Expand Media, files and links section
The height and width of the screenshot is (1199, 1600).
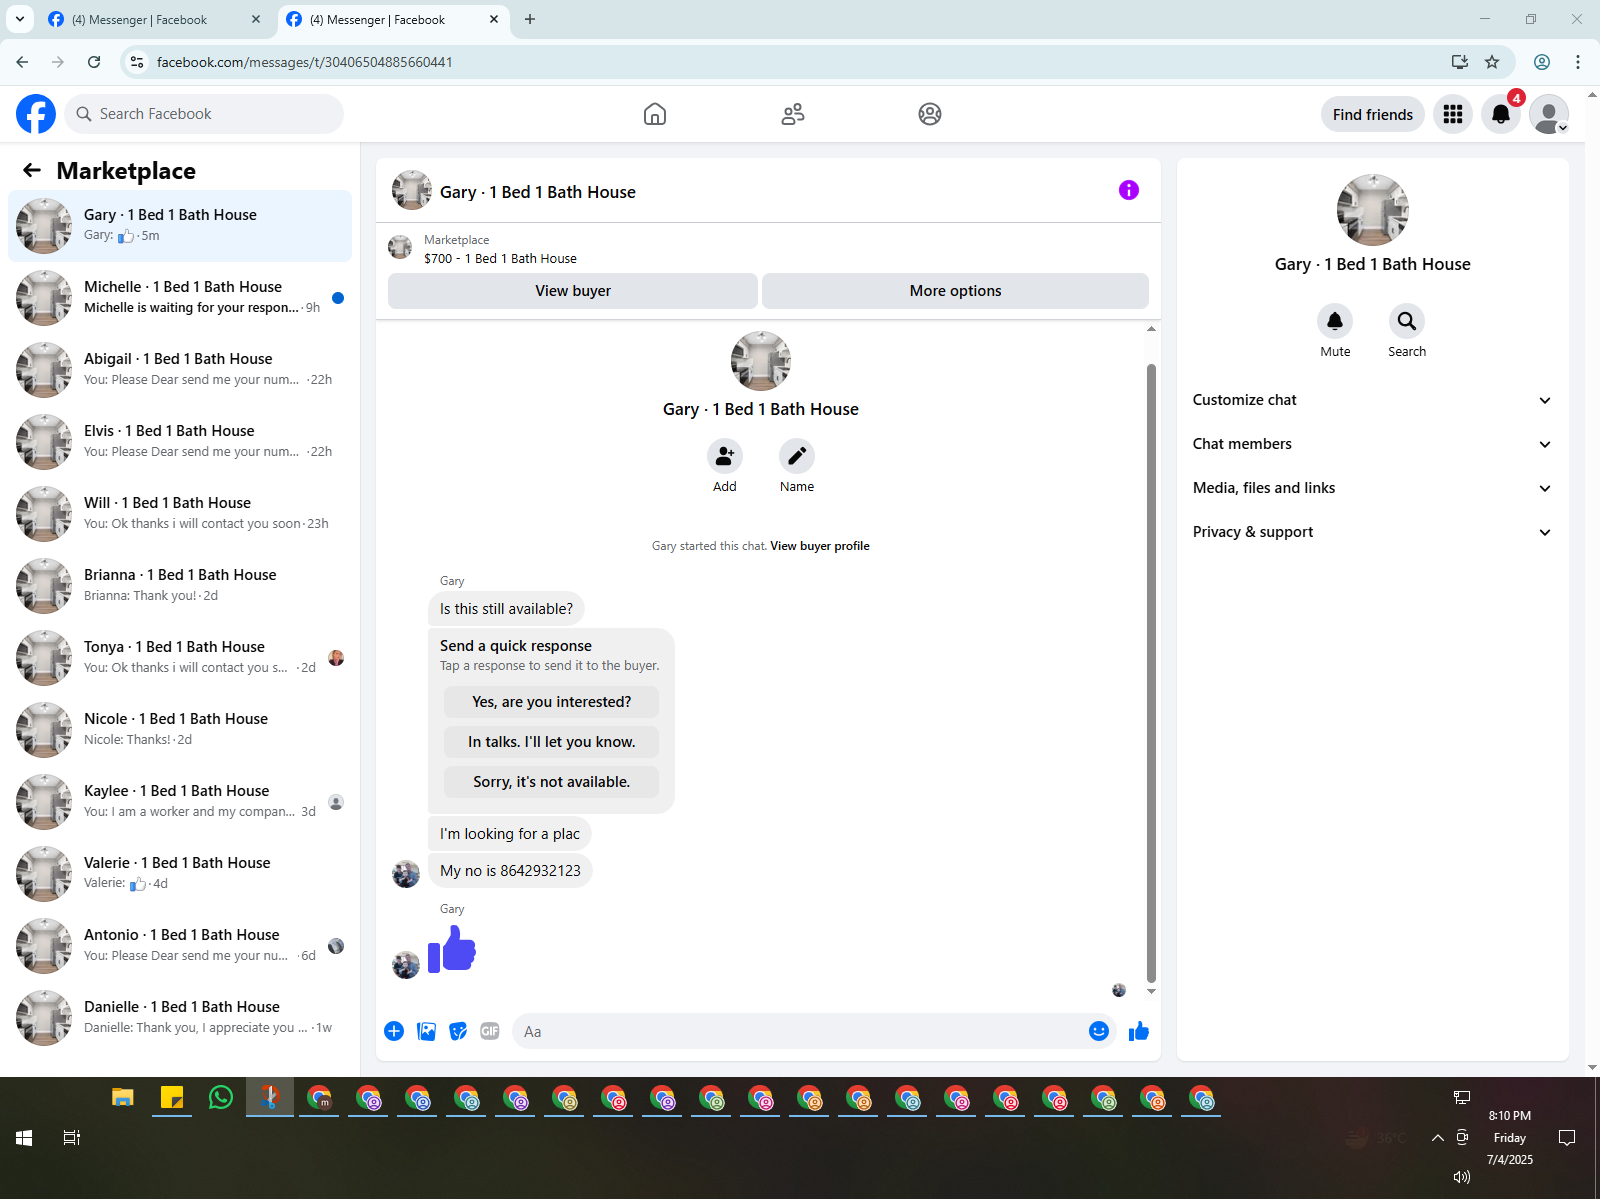point(1373,488)
